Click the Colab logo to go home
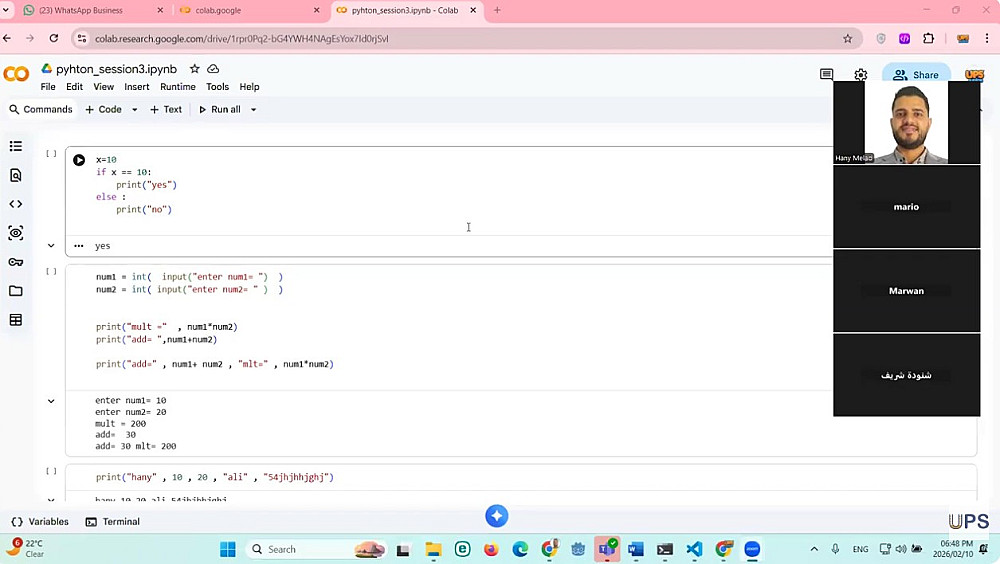The image size is (1000, 564). [x=16, y=74]
